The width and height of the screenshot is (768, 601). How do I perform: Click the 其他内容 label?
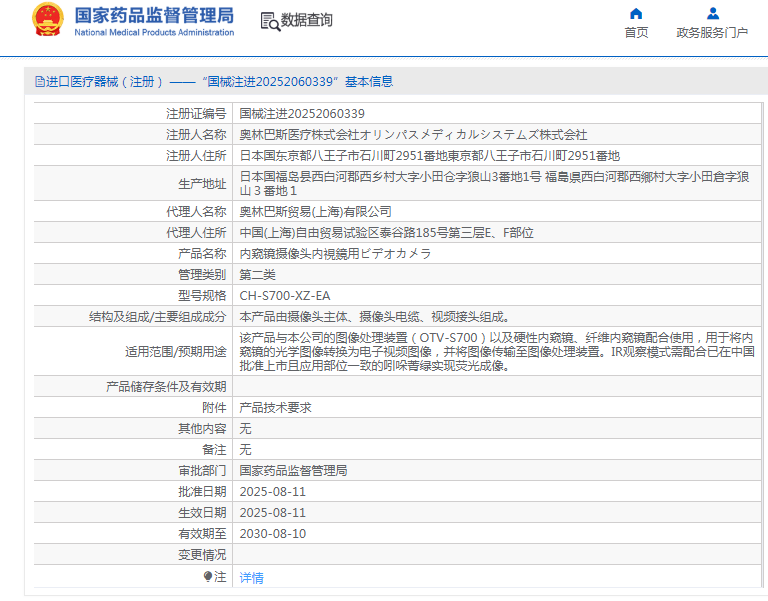202,429
